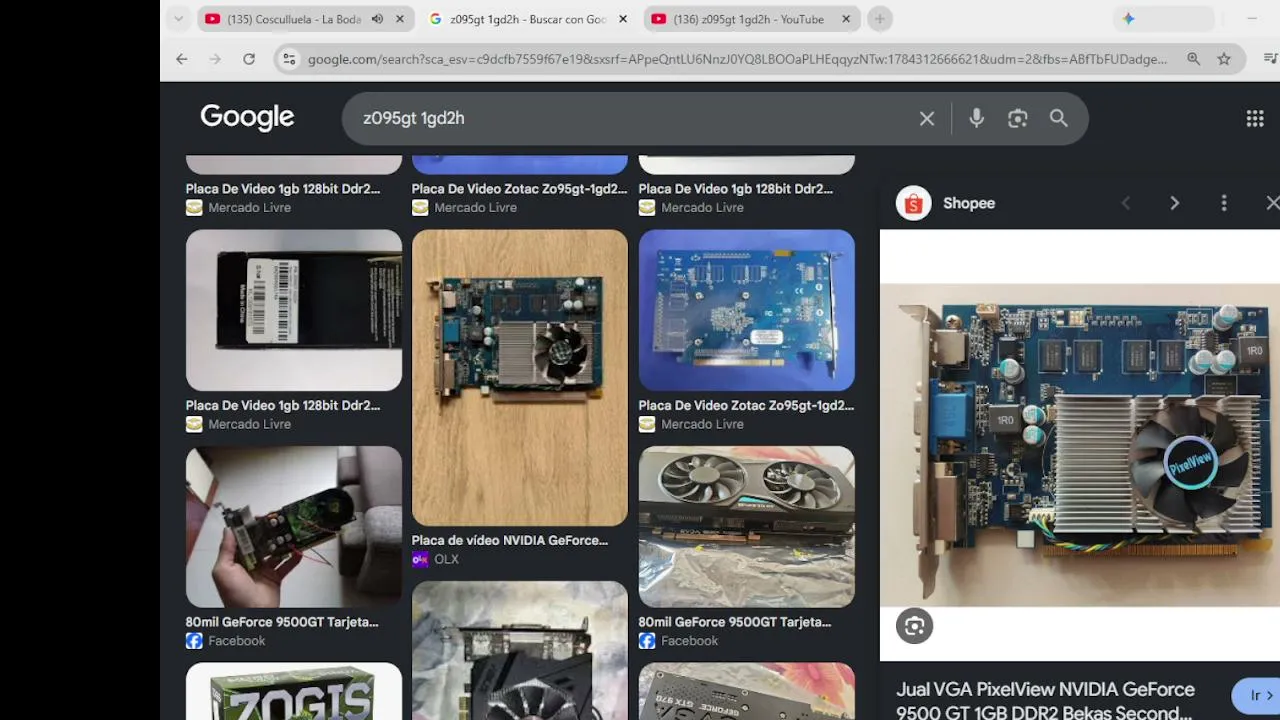Show the previous image in preview panel

pos(1126,203)
